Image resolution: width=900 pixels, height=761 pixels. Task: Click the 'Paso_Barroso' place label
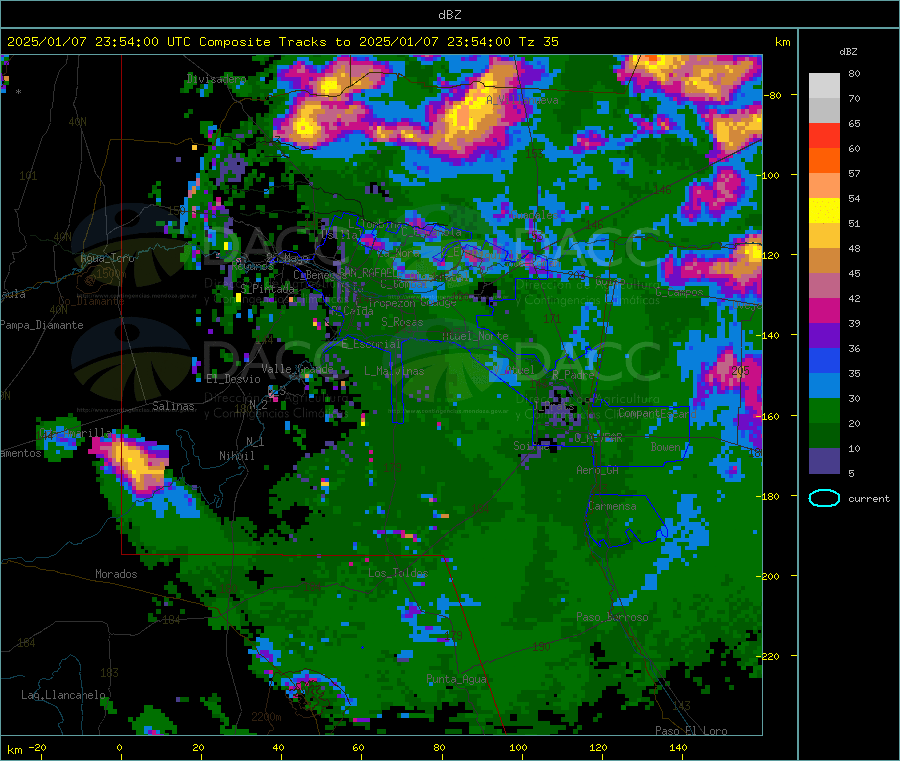612,618
